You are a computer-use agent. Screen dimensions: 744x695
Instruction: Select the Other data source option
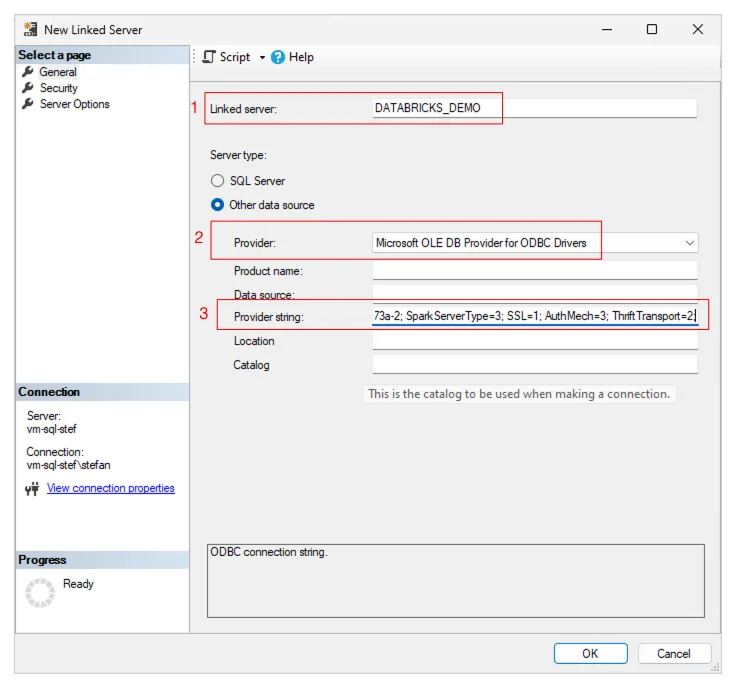click(217, 205)
